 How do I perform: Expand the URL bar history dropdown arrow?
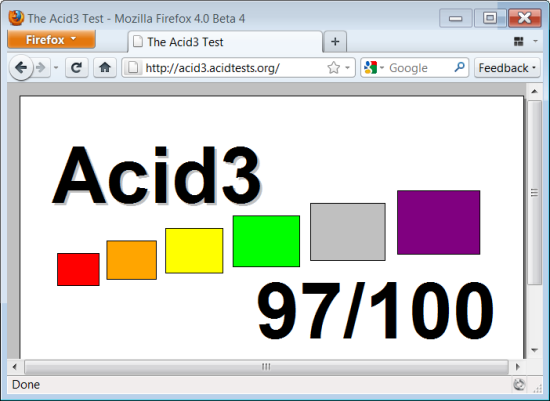coord(348,67)
